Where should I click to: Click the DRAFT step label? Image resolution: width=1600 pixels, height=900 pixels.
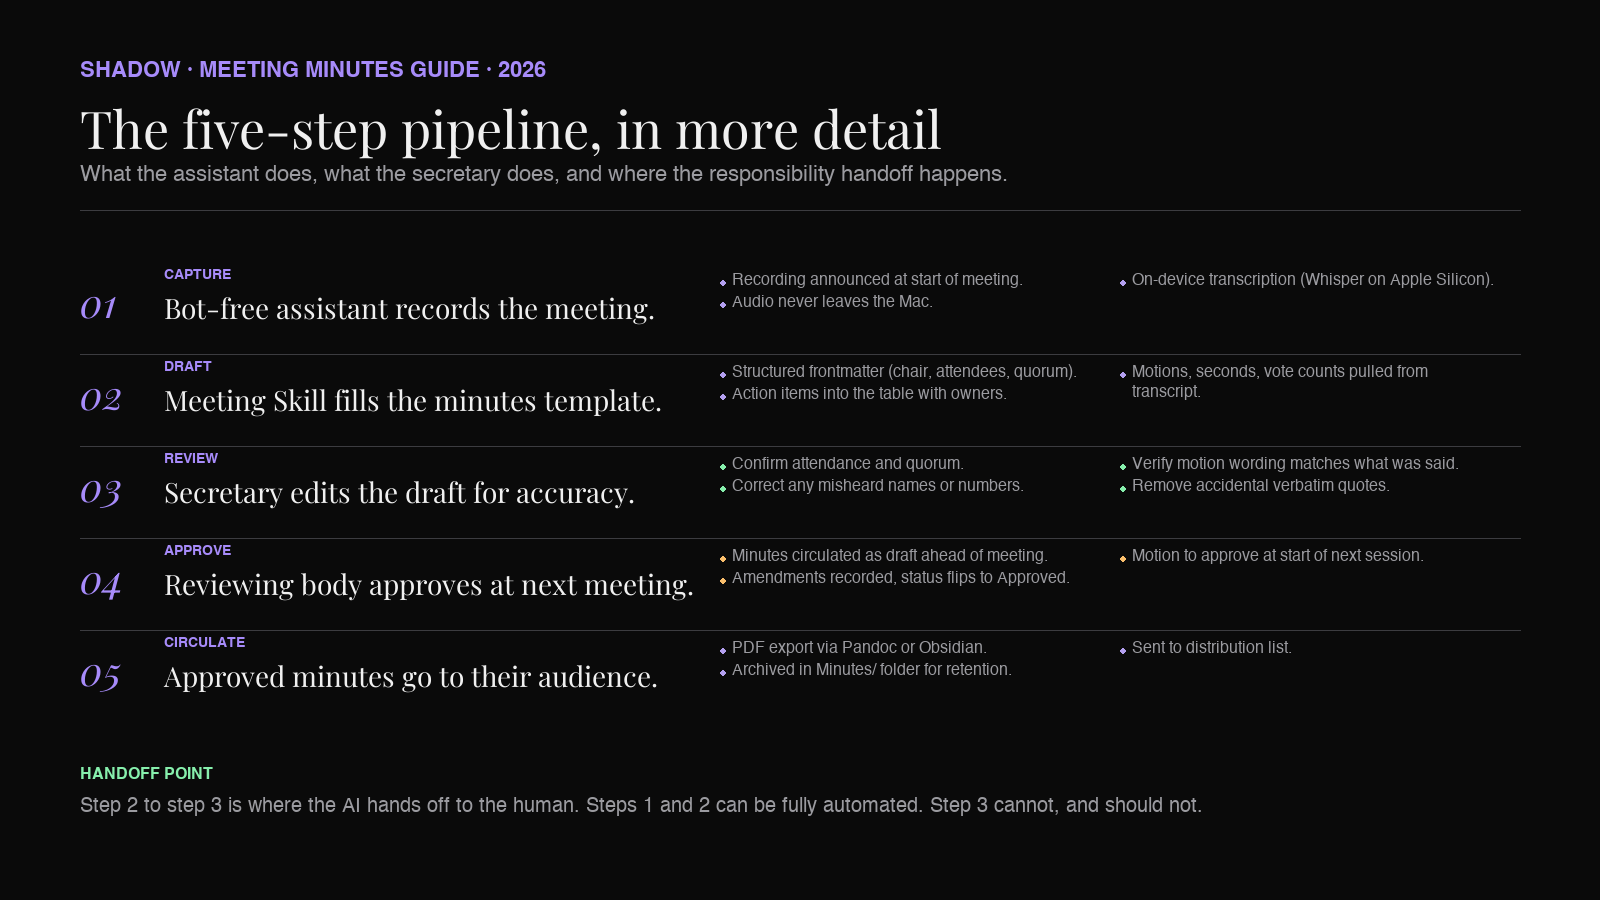click(x=187, y=366)
